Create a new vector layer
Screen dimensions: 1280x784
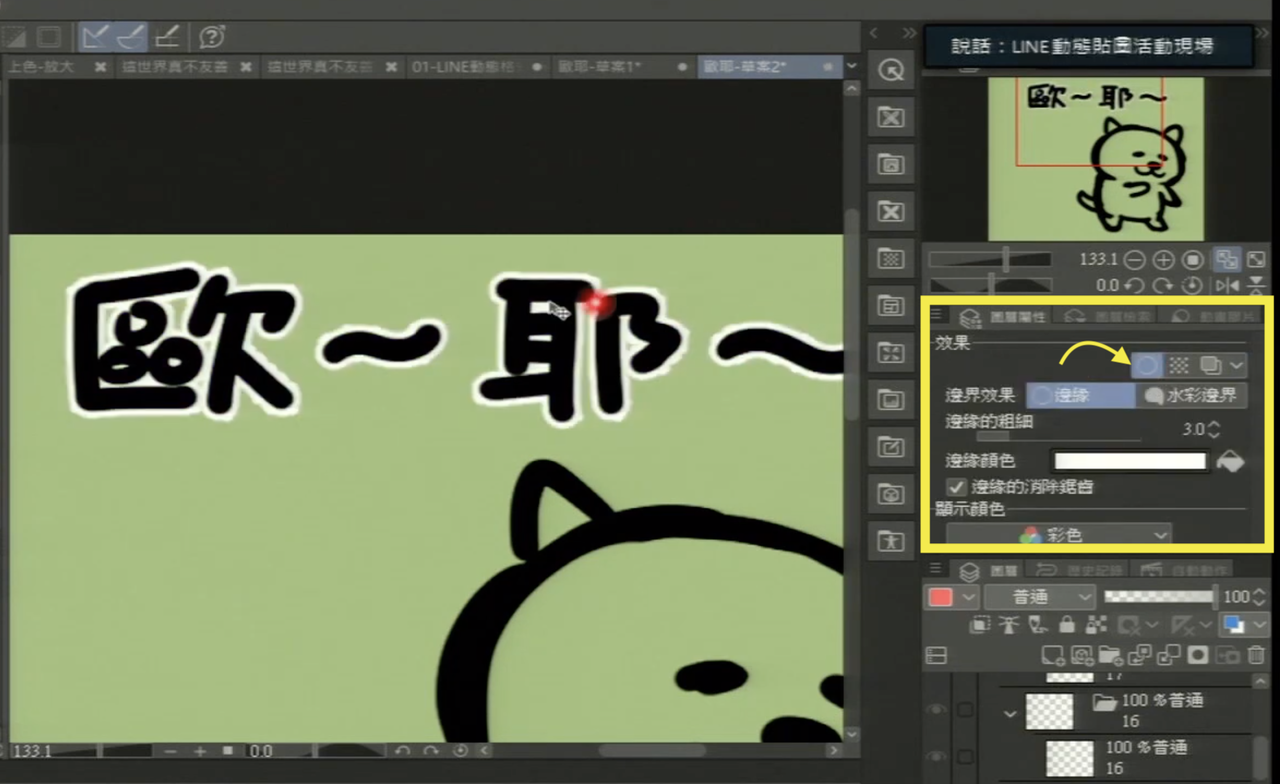click(x=1081, y=656)
